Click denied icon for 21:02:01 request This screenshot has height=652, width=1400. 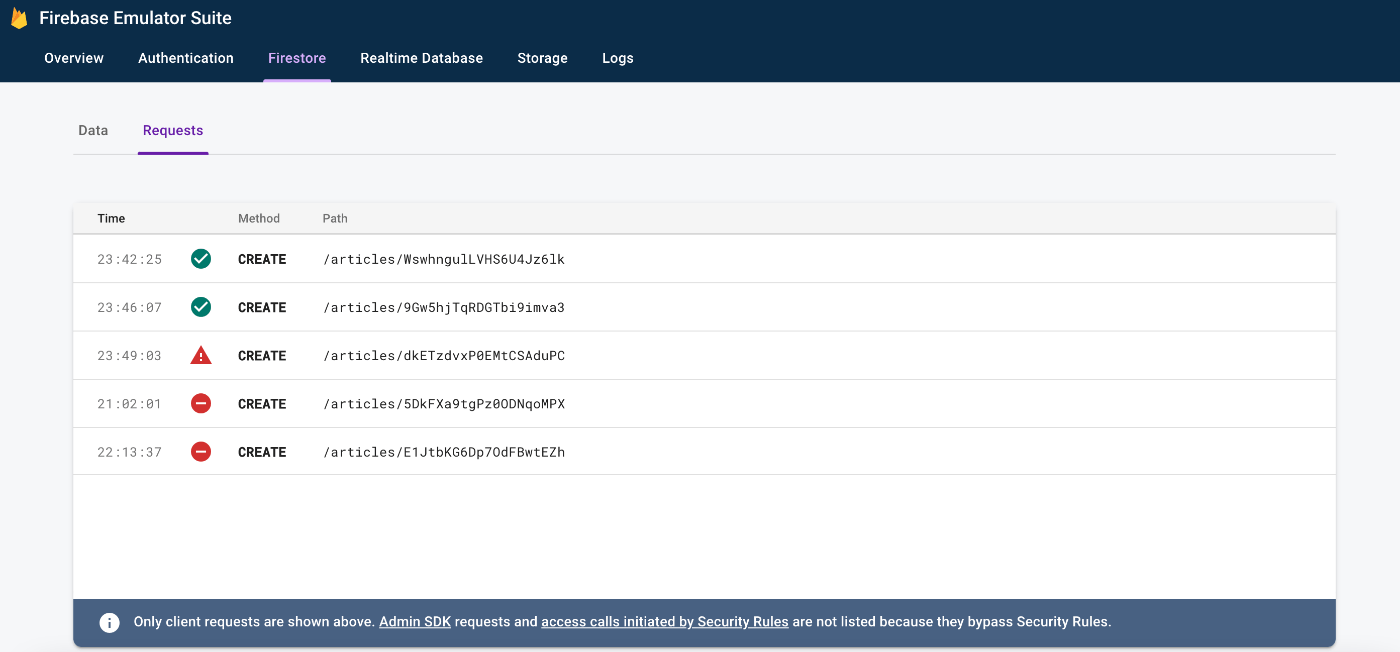[201, 404]
